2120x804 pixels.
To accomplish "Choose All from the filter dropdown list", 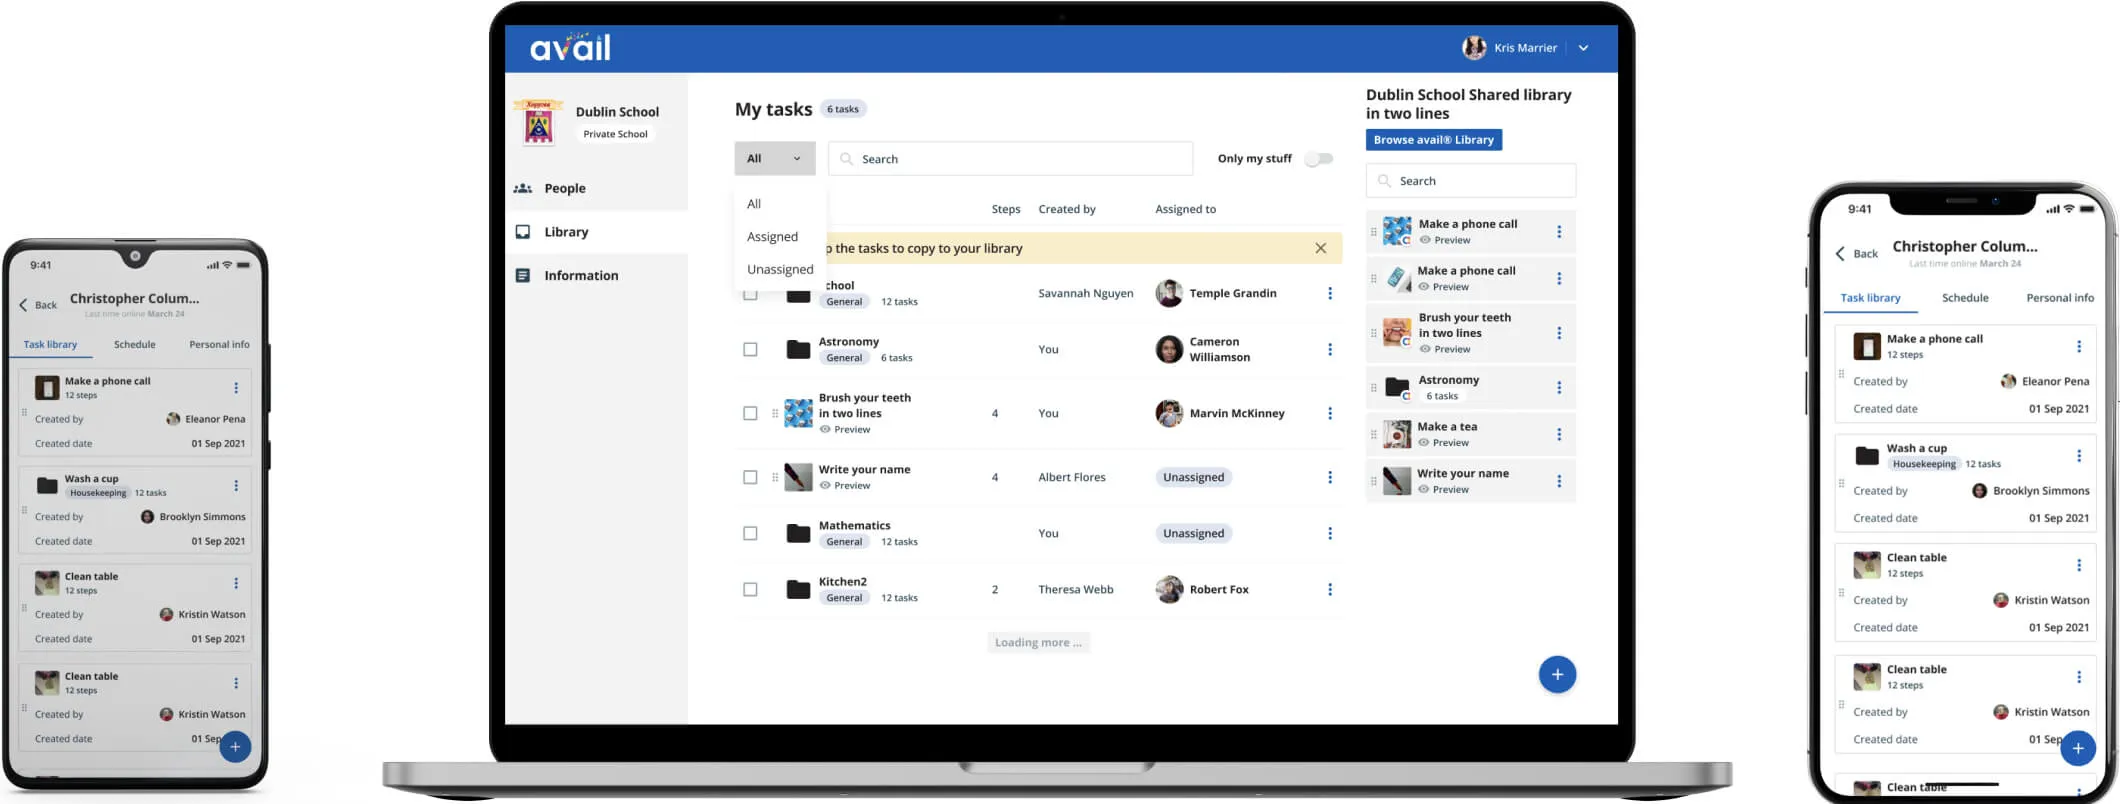I will [754, 204].
